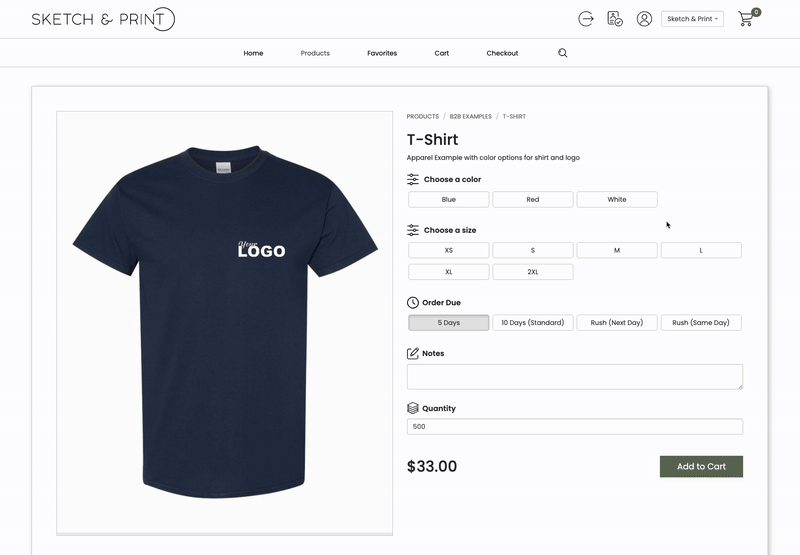Expand the Sketch & Print dropdown
The width and height of the screenshot is (800, 555).
coord(692,19)
